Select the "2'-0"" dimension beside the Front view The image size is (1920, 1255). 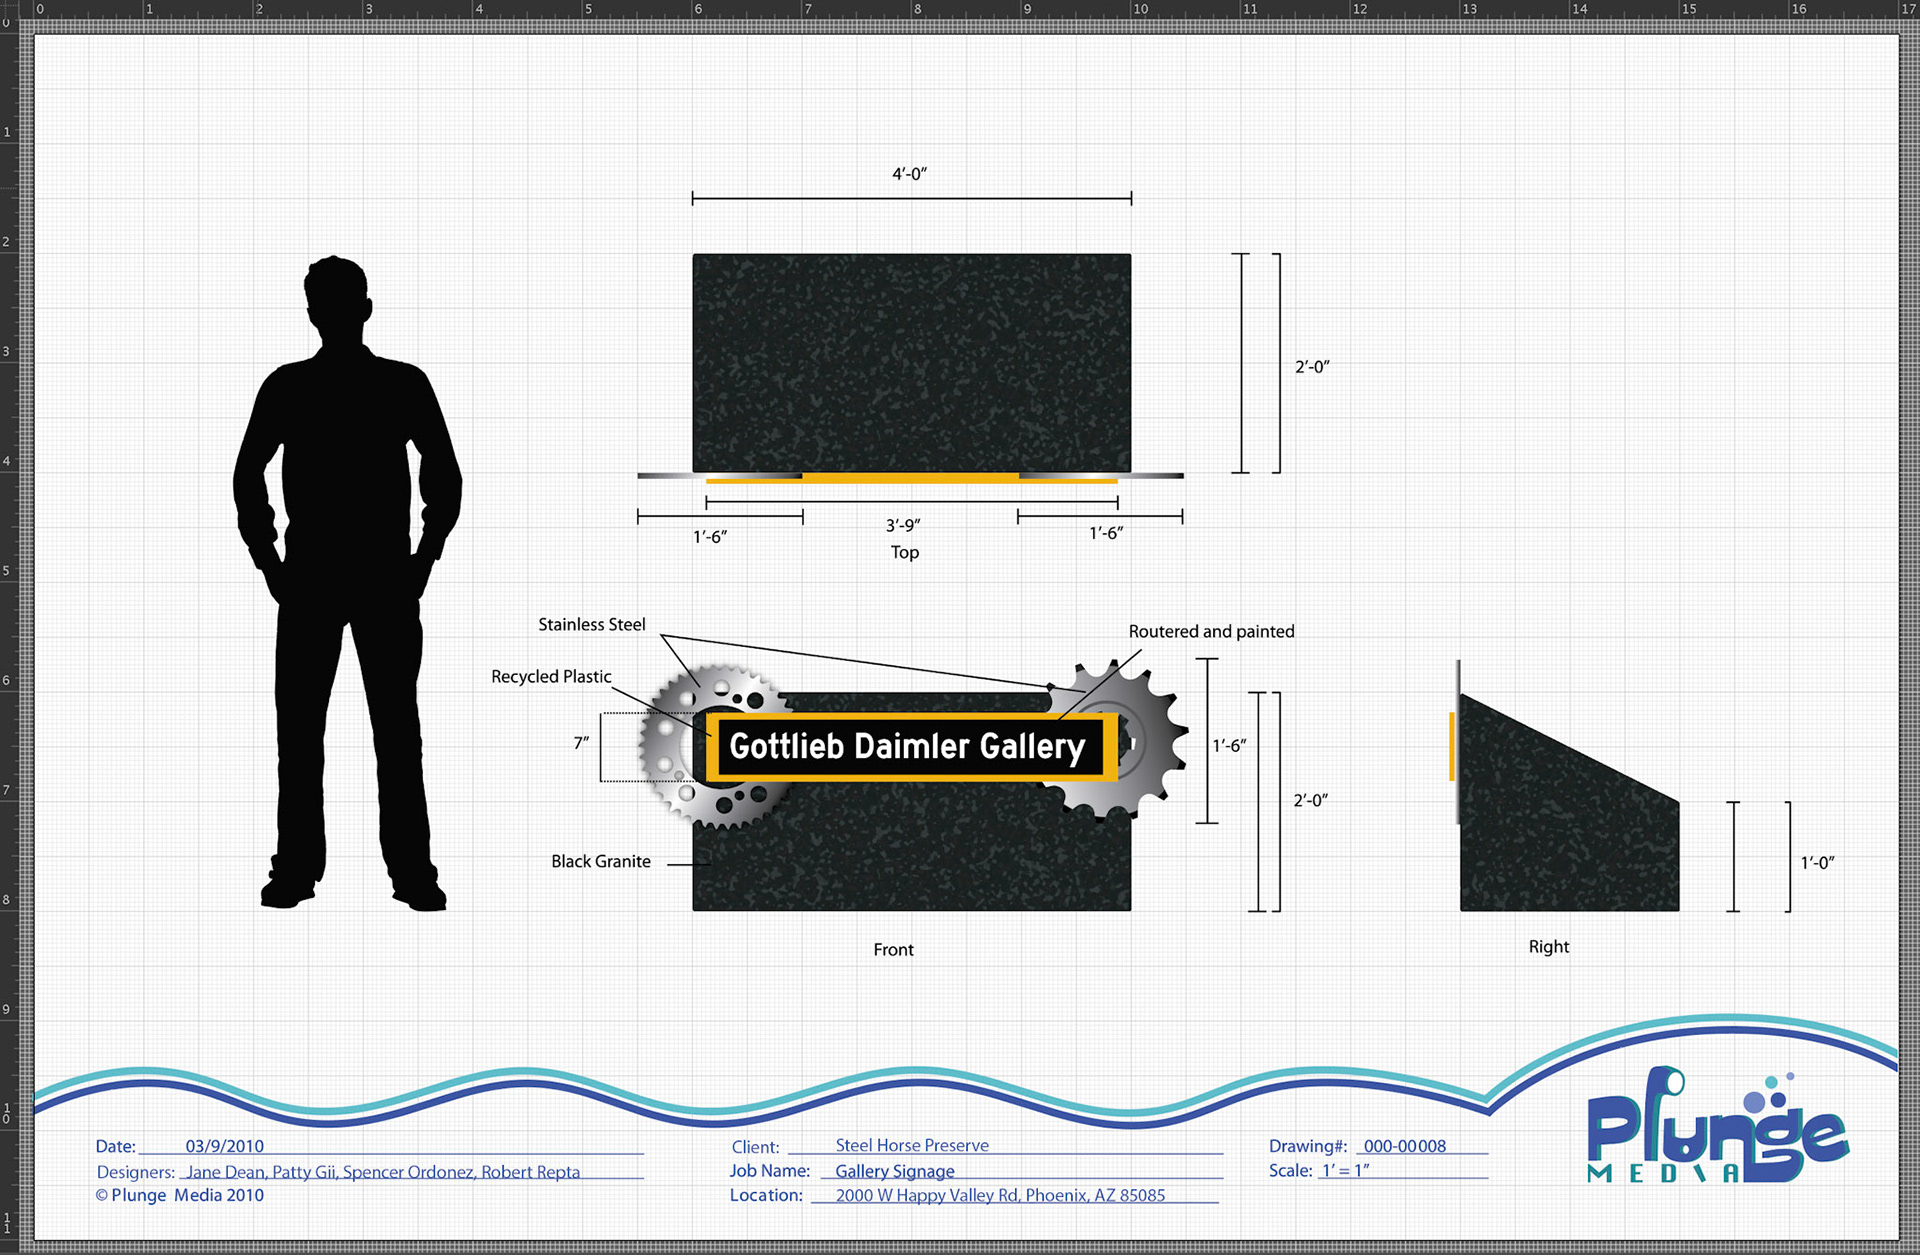point(1310,800)
